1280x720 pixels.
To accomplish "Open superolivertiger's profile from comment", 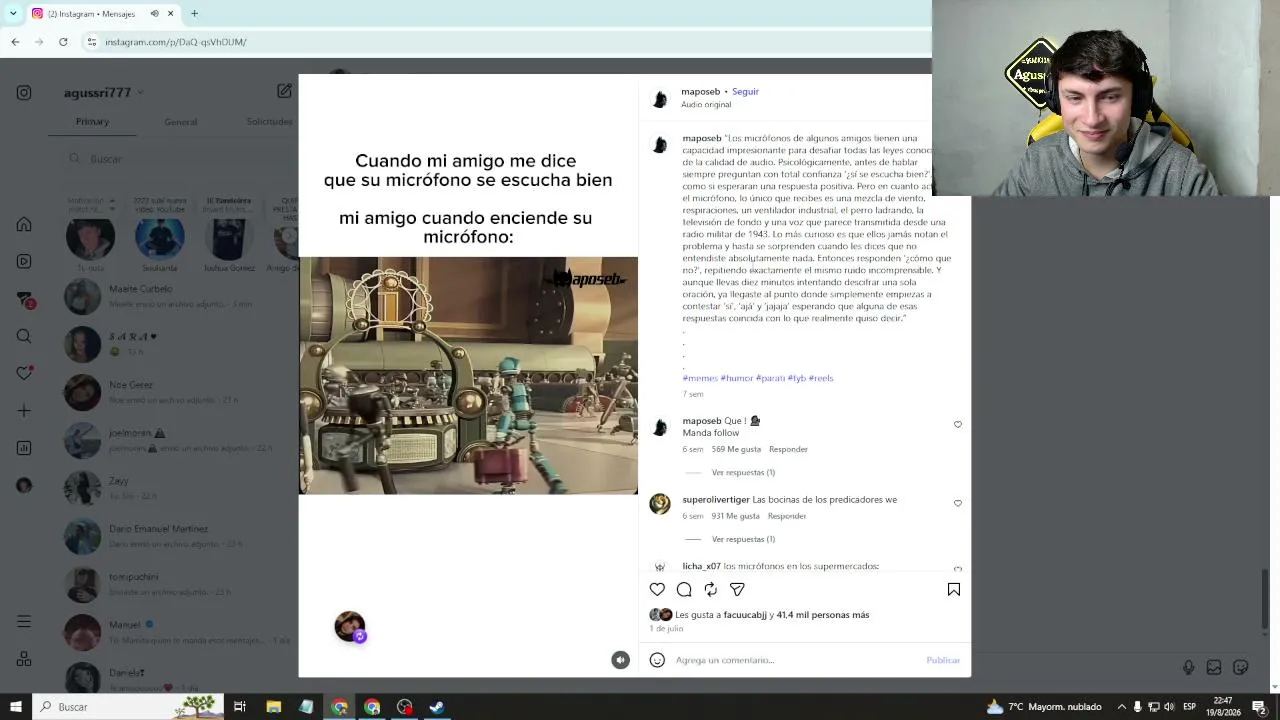I will click(x=716, y=500).
